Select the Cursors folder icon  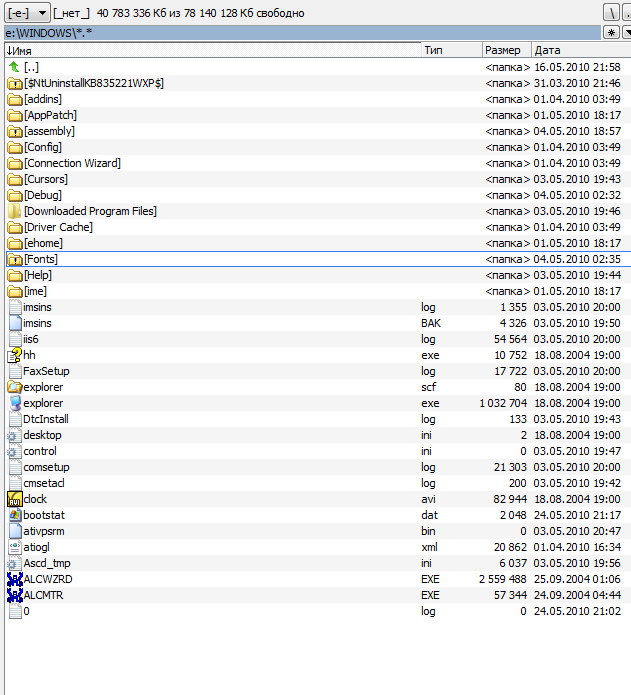point(15,180)
